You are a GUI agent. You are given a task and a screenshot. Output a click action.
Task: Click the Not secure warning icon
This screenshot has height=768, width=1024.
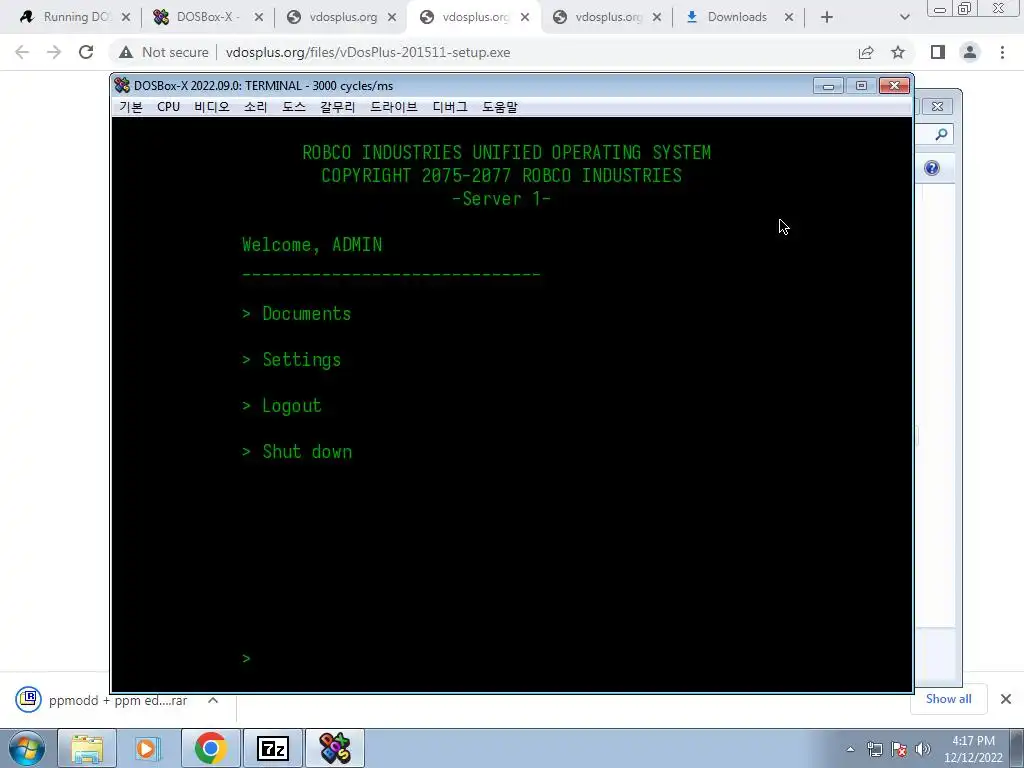coord(126,53)
